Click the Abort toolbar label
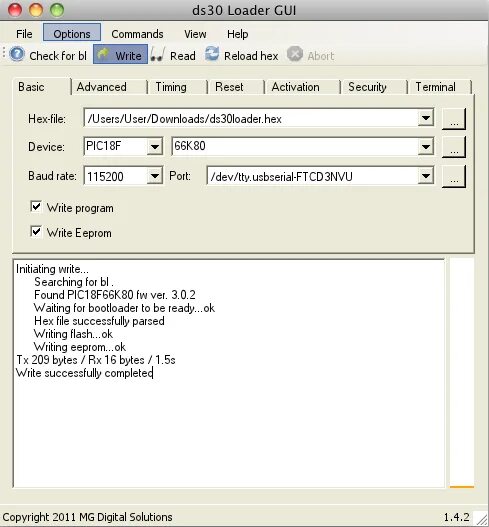 coord(321,56)
